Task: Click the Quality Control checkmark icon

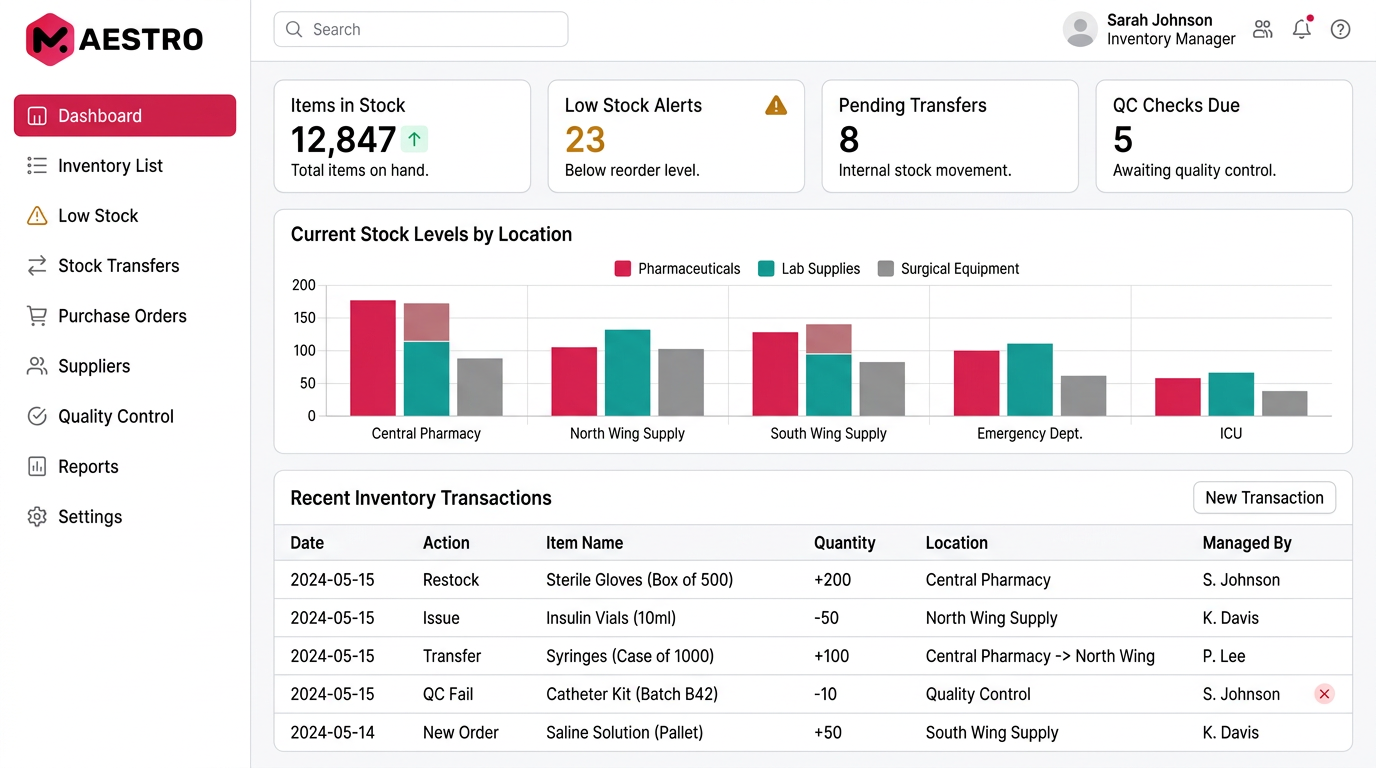Action: point(37,416)
